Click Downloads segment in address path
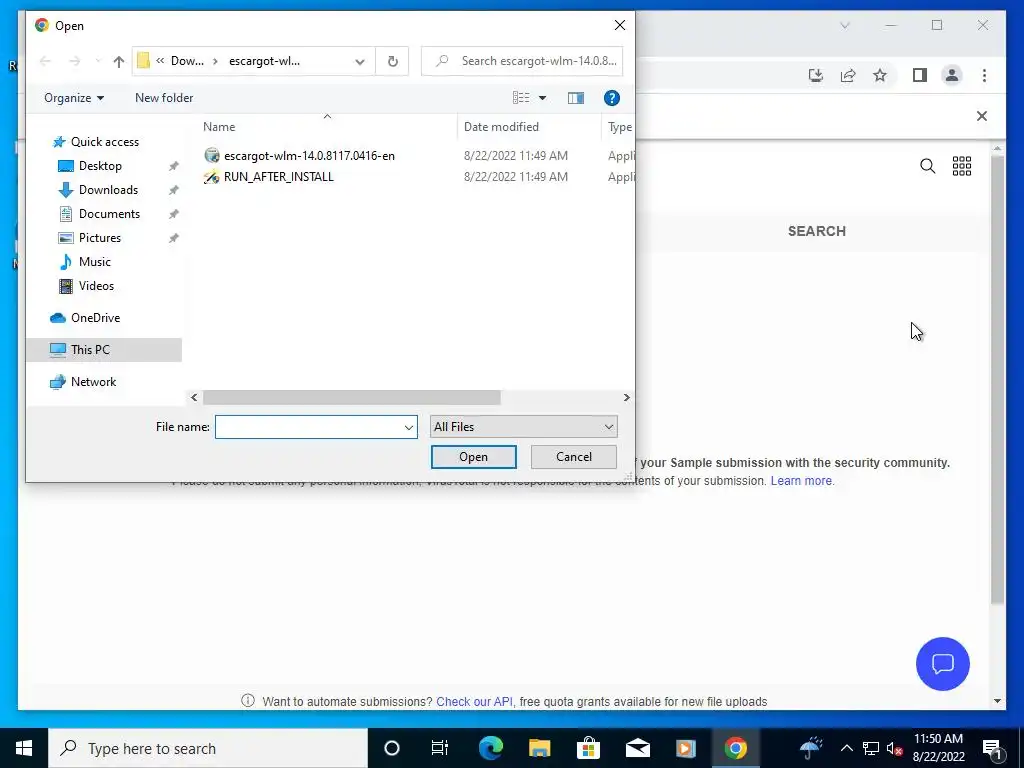 pyautogui.click(x=187, y=61)
